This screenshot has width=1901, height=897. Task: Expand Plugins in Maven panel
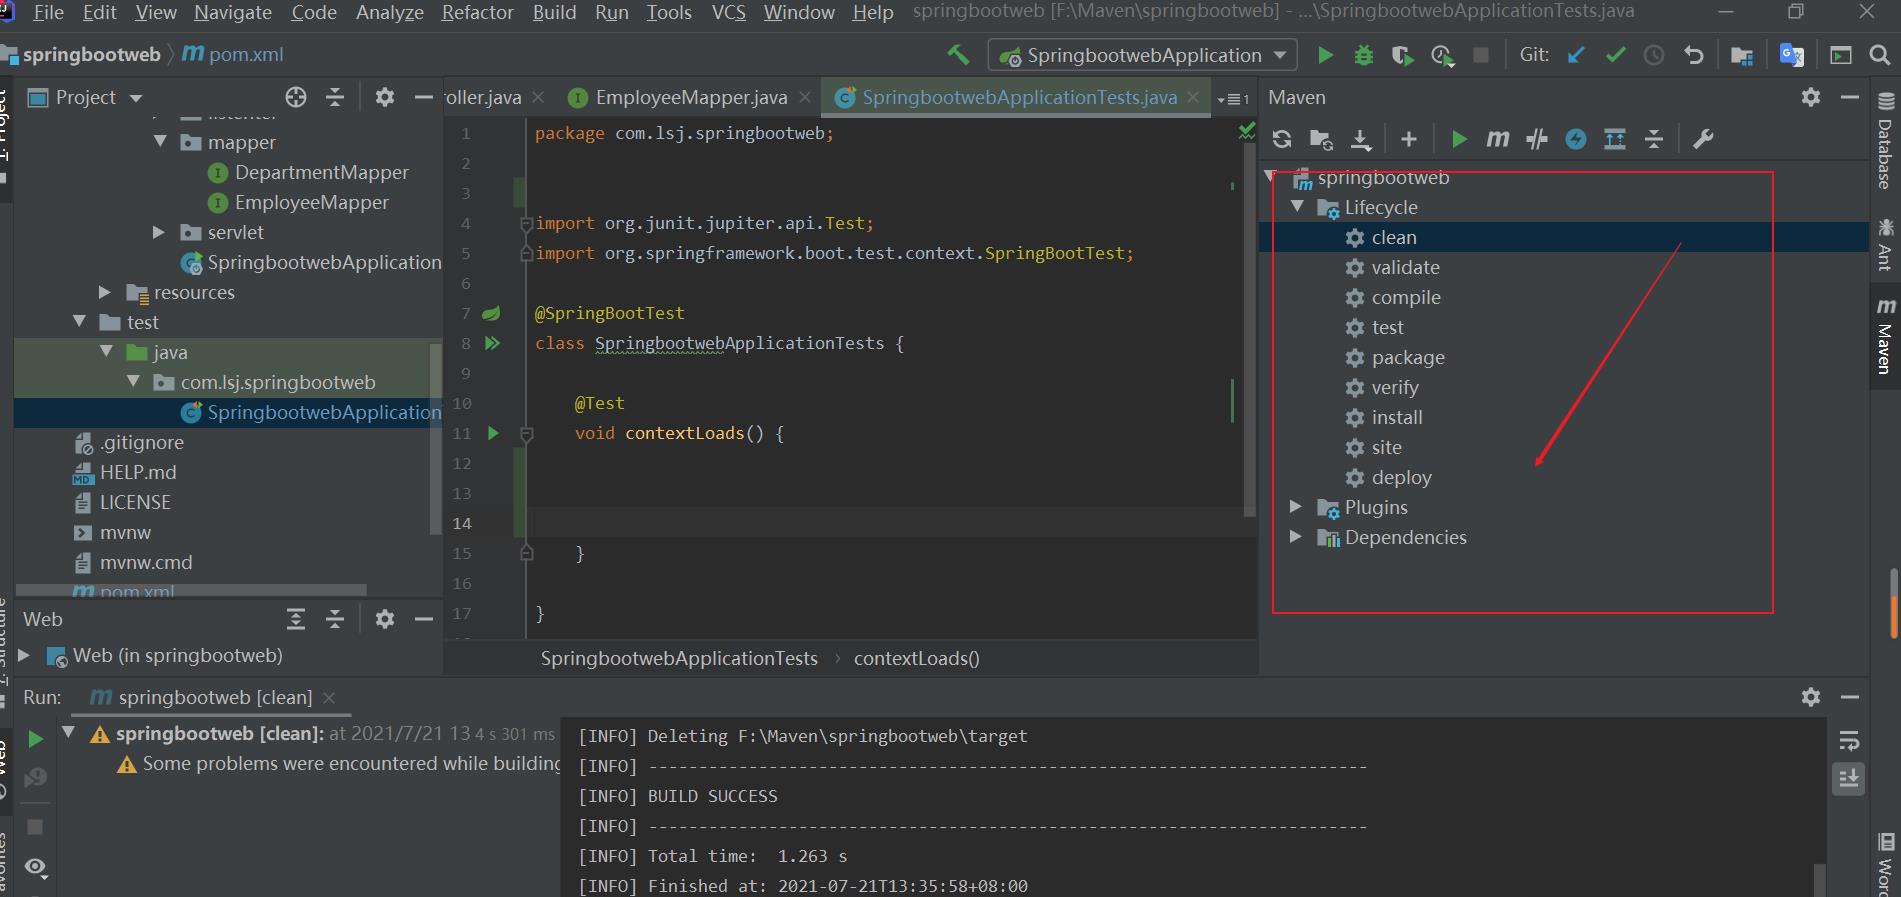click(x=1296, y=507)
